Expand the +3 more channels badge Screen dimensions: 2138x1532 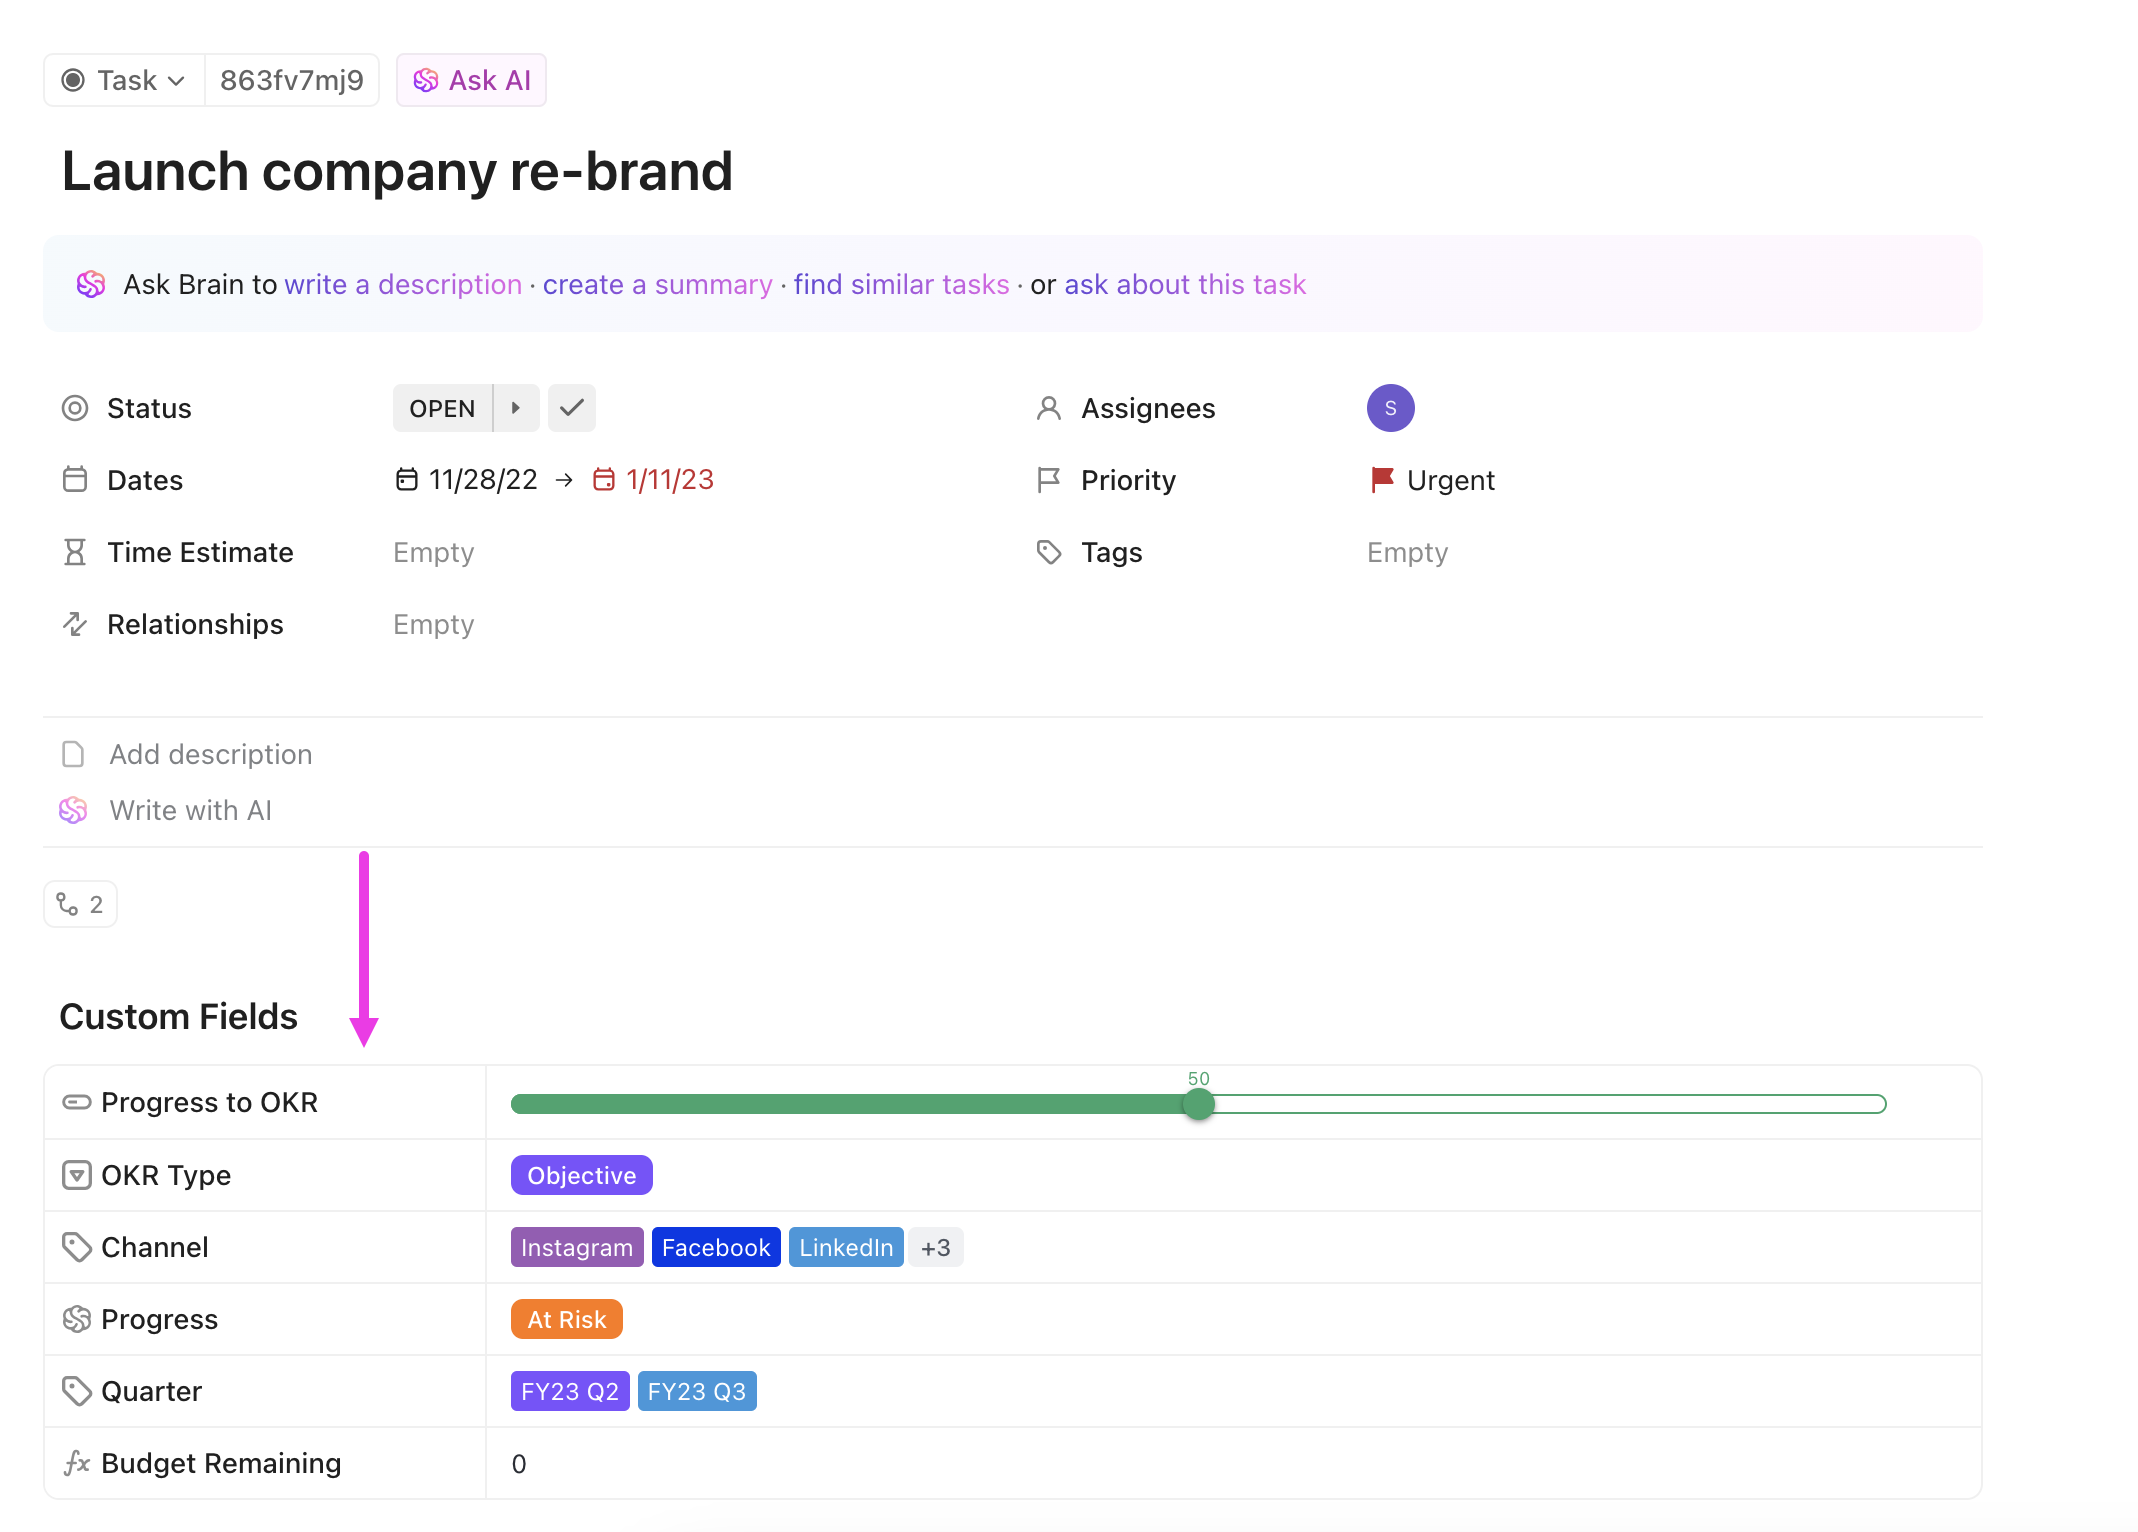pos(936,1247)
